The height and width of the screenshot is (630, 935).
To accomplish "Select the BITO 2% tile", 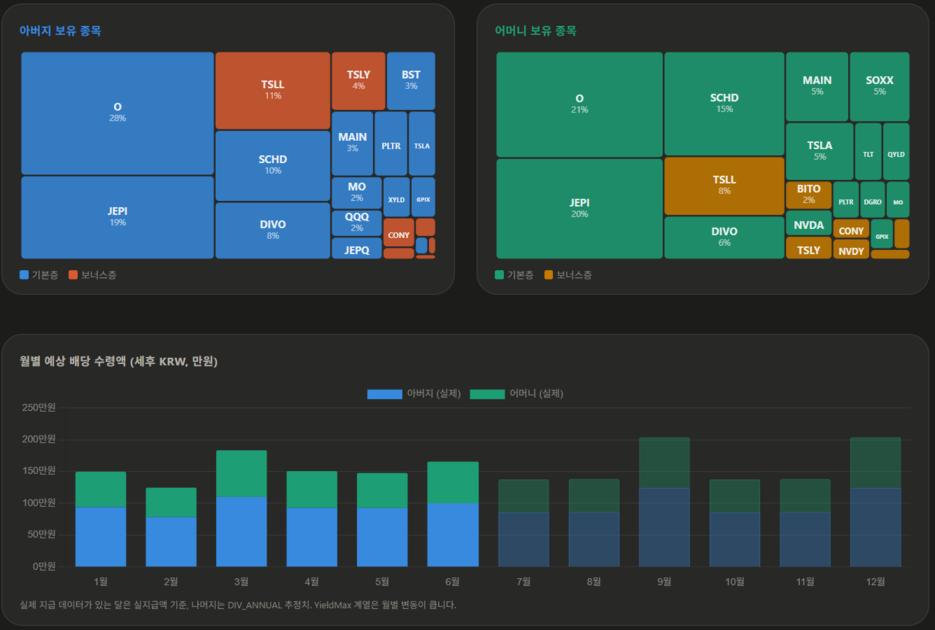I will 809,195.
